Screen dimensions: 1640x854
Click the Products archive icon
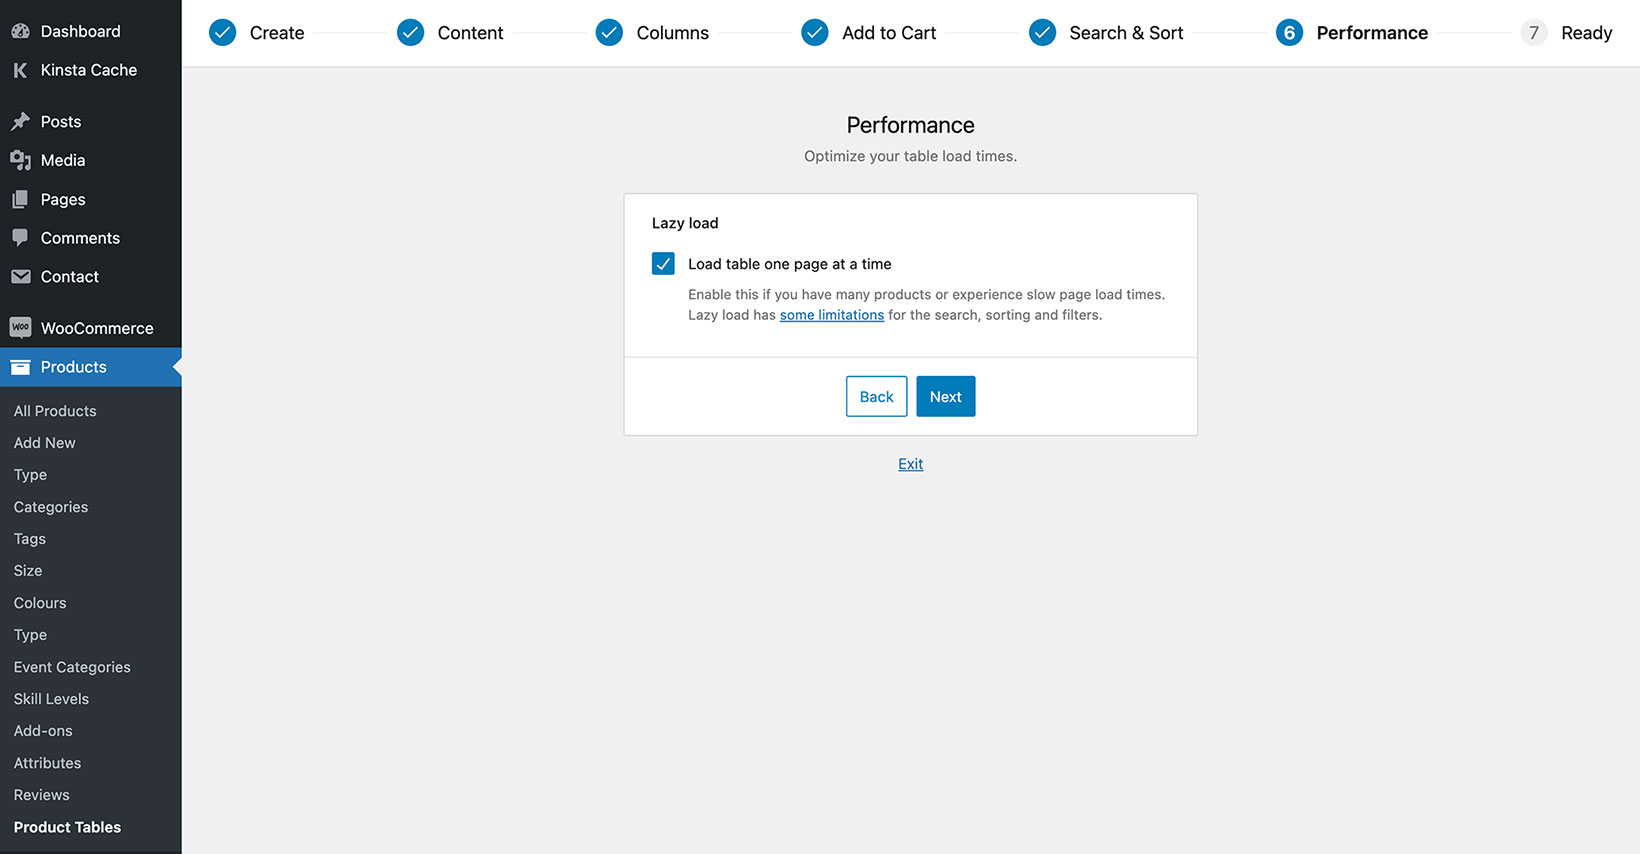click(x=20, y=367)
